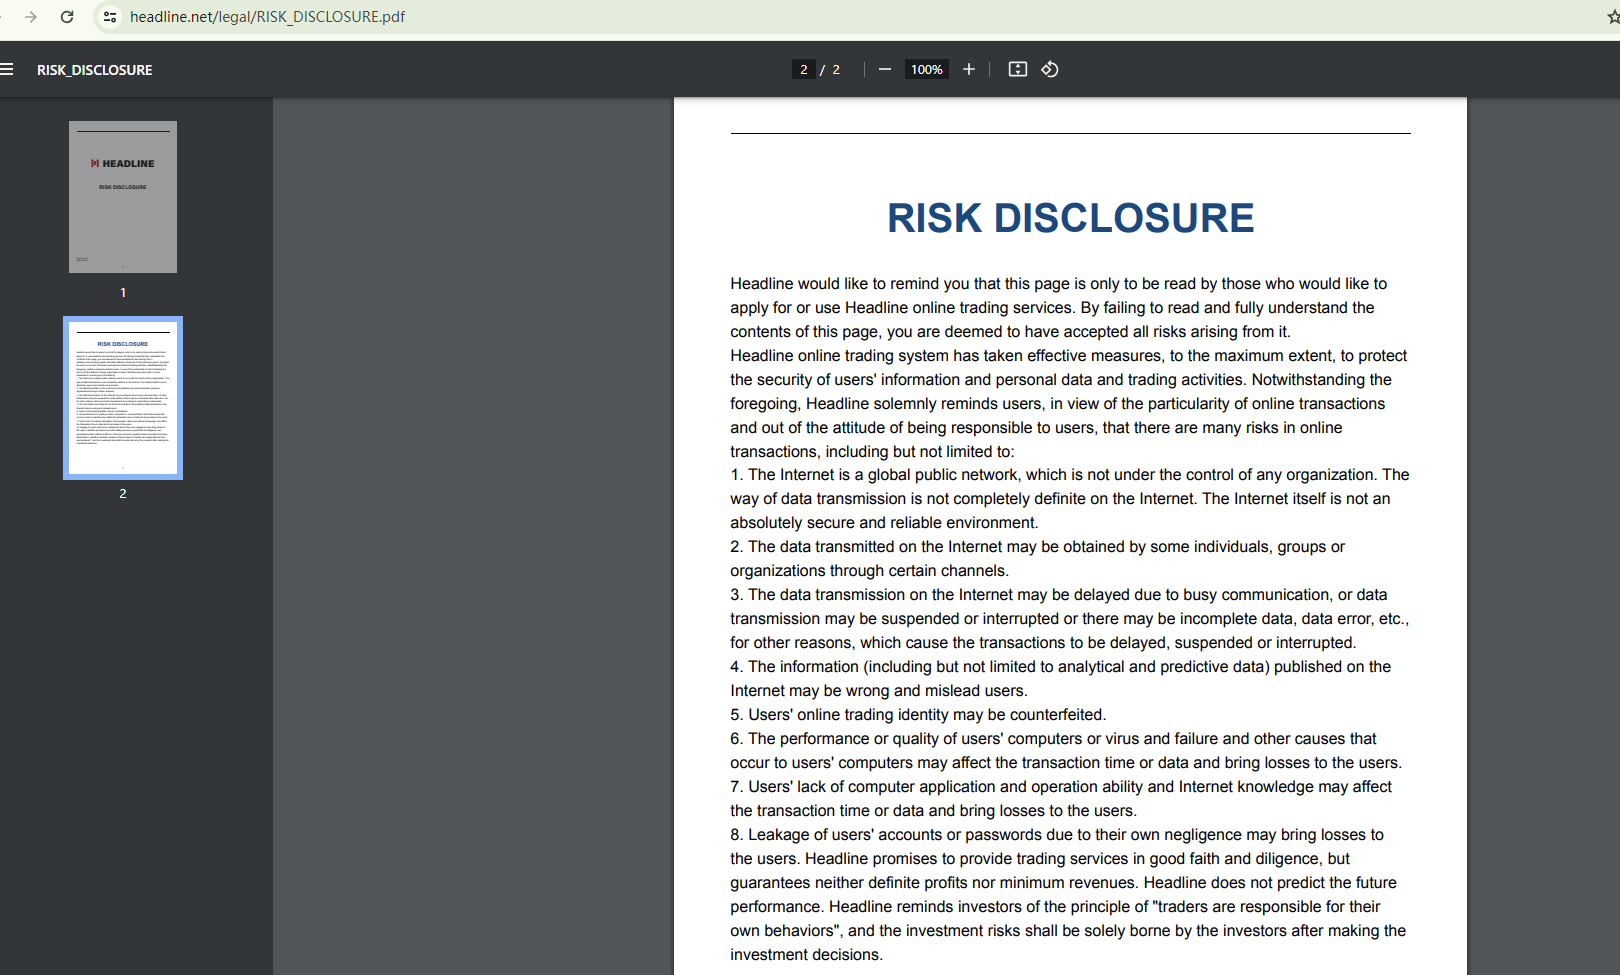
Task: Zoom in with the plus icon
Action: (x=969, y=69)
